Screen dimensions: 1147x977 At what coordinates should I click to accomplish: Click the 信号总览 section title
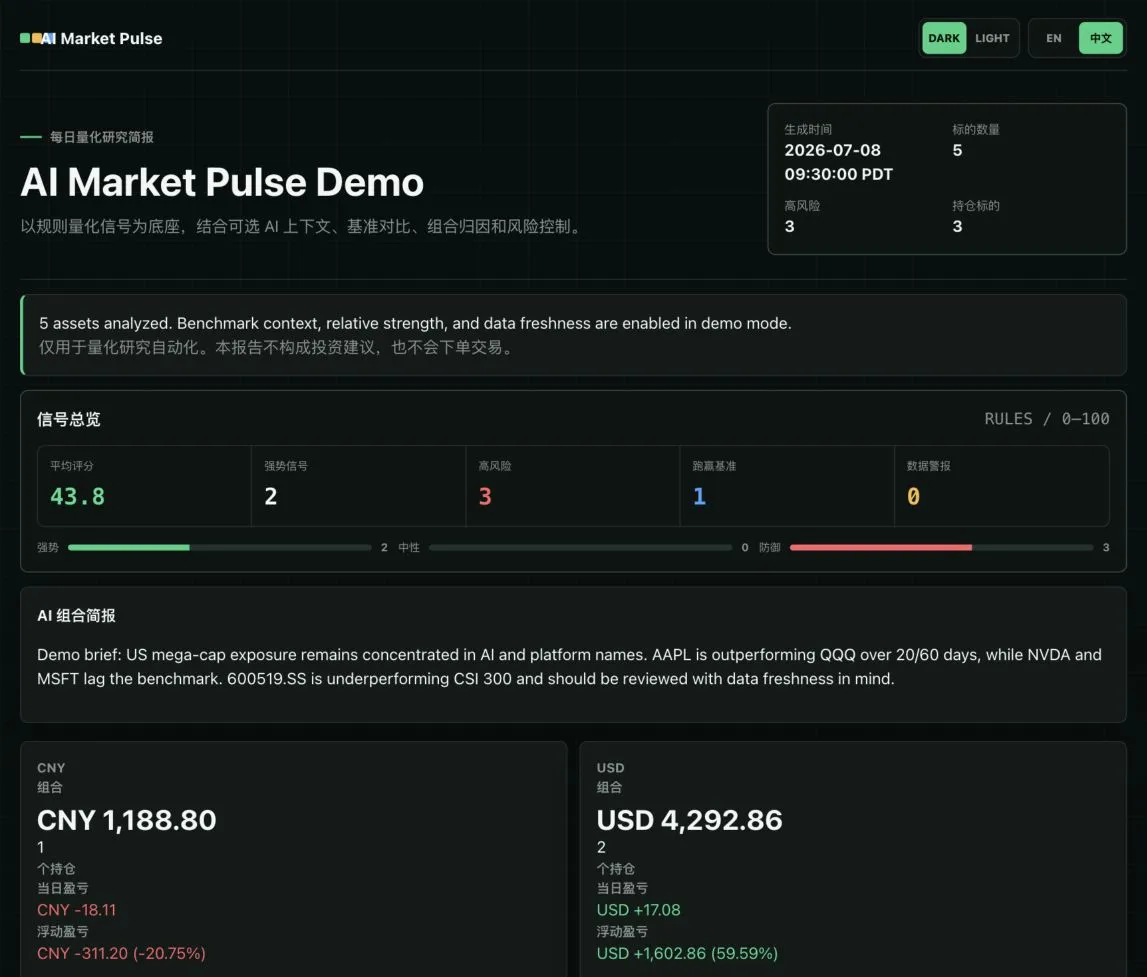pyautogui.click(x=69, y=419)
